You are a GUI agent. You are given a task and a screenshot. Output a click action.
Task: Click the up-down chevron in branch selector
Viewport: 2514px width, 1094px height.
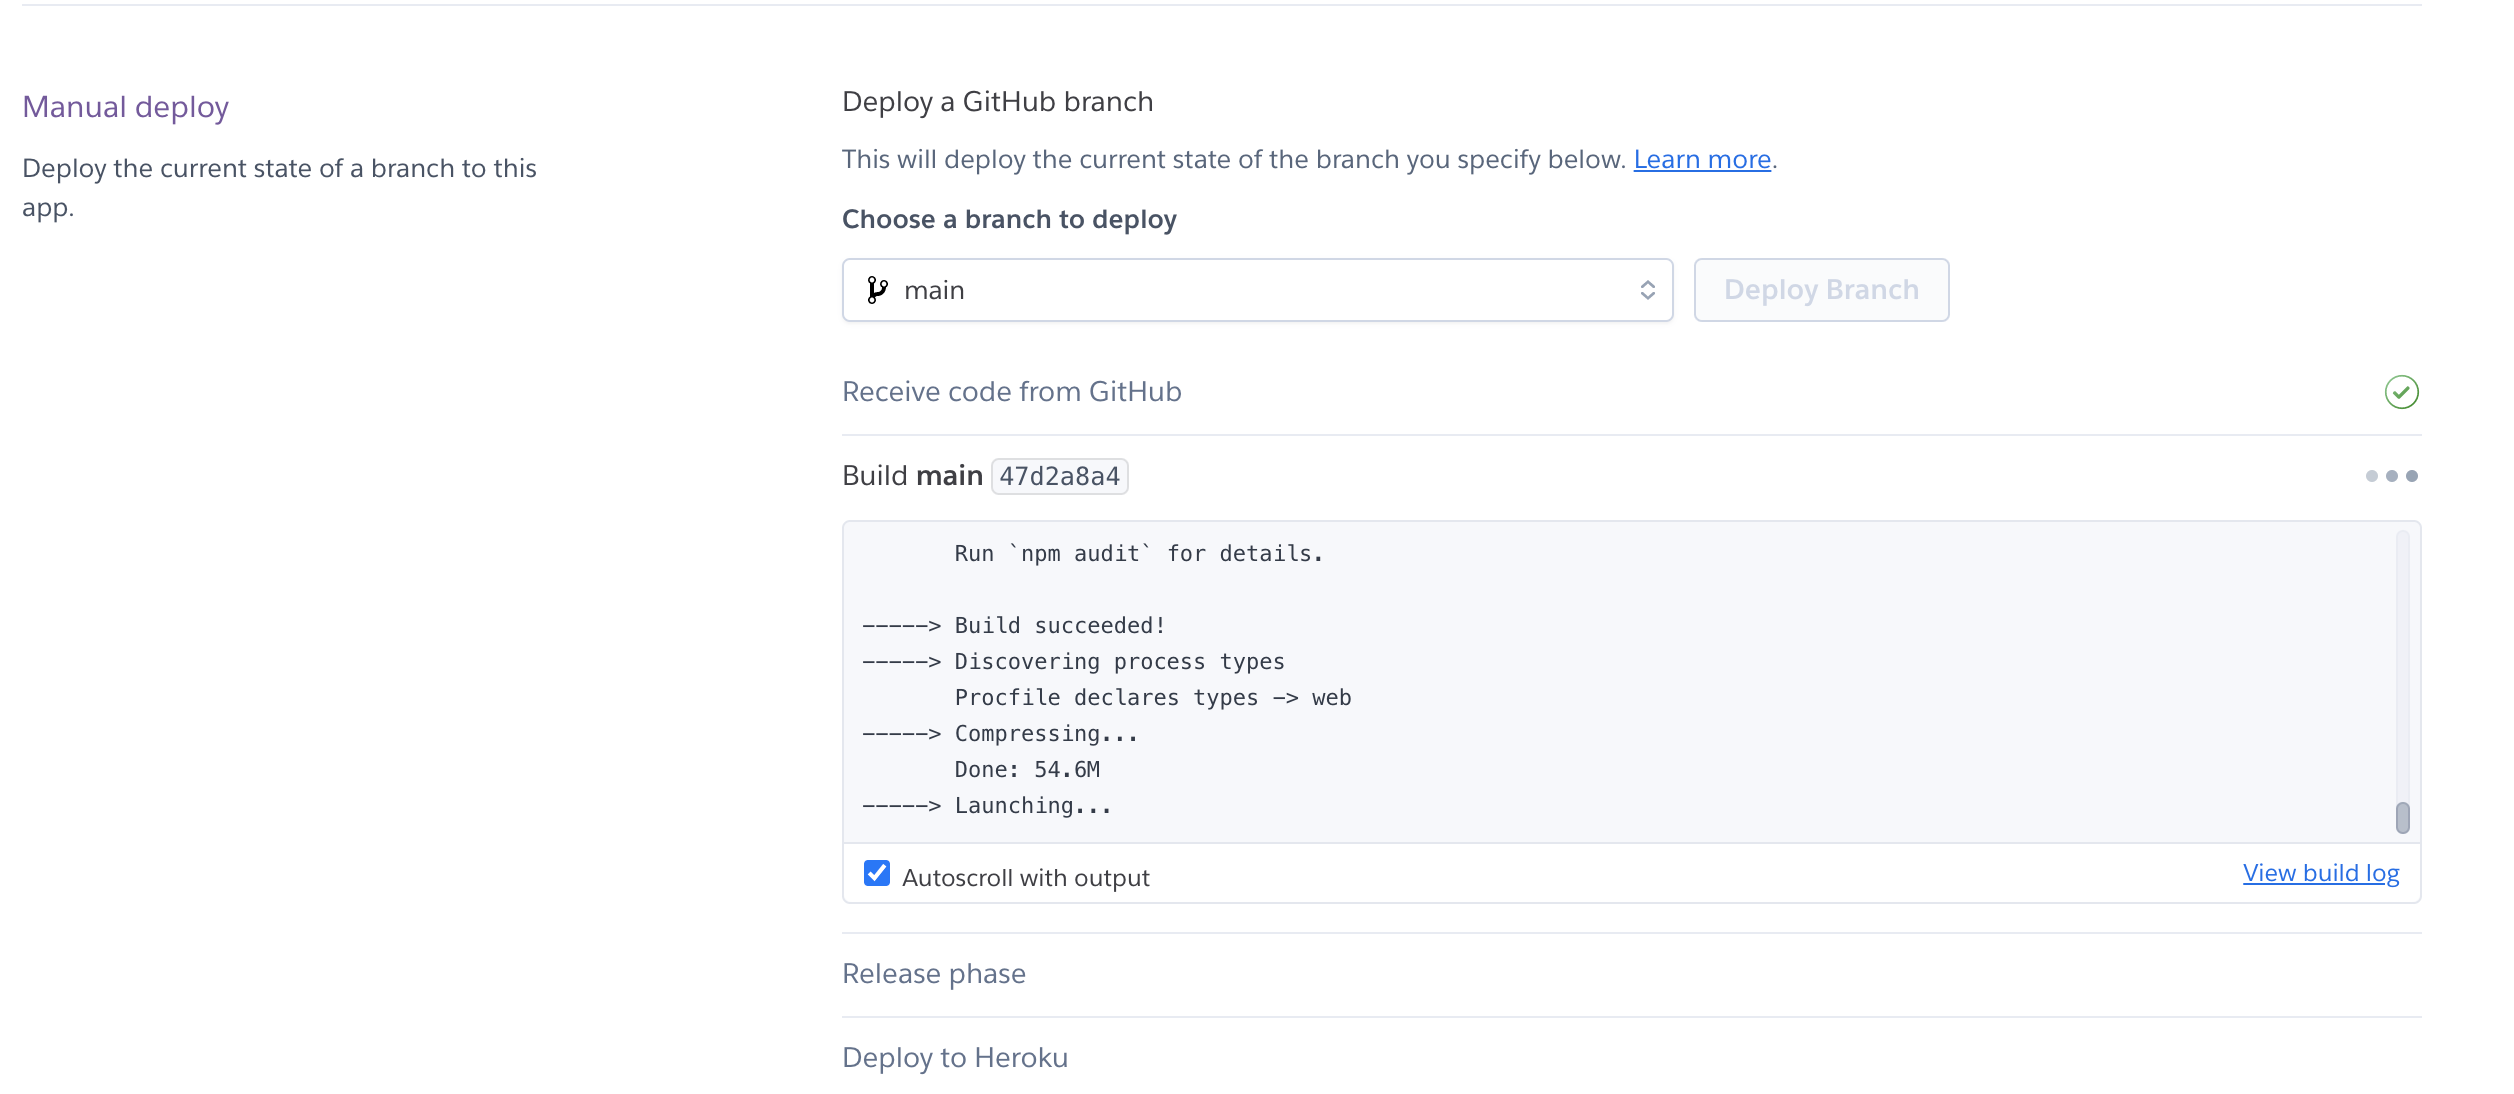coord(1647,290)
